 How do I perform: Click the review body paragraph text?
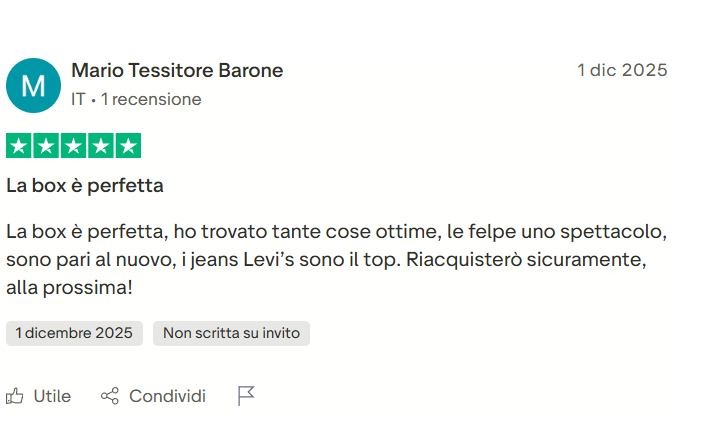click(335, 260)
